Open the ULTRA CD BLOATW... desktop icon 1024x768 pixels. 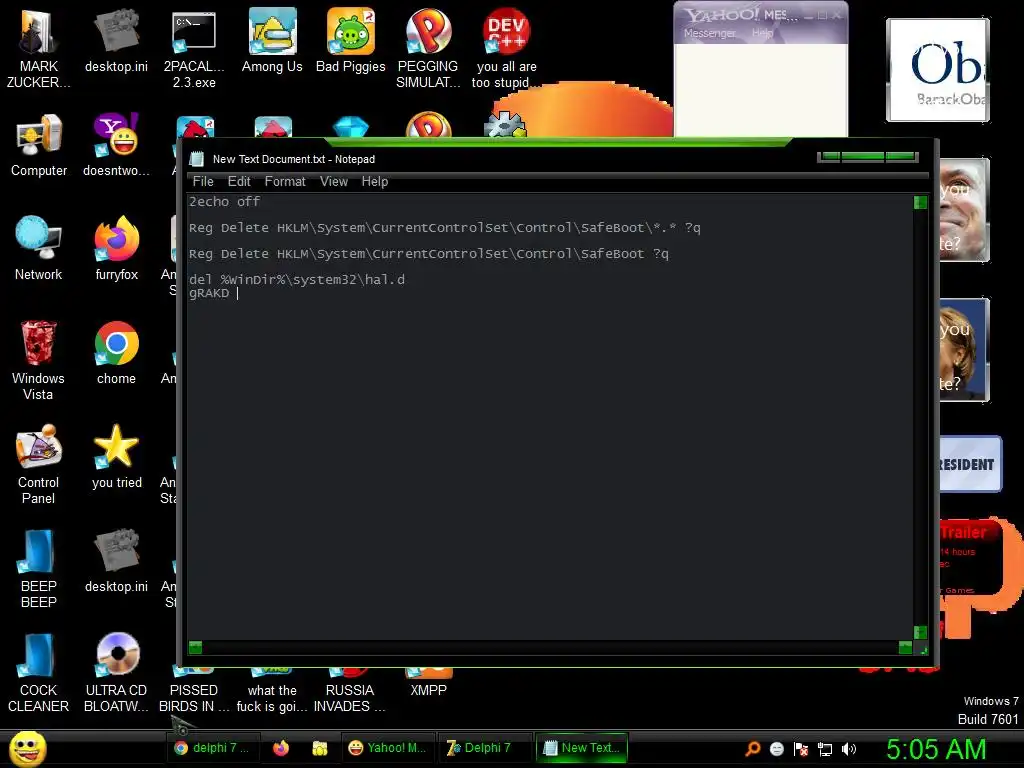(116, 673)
